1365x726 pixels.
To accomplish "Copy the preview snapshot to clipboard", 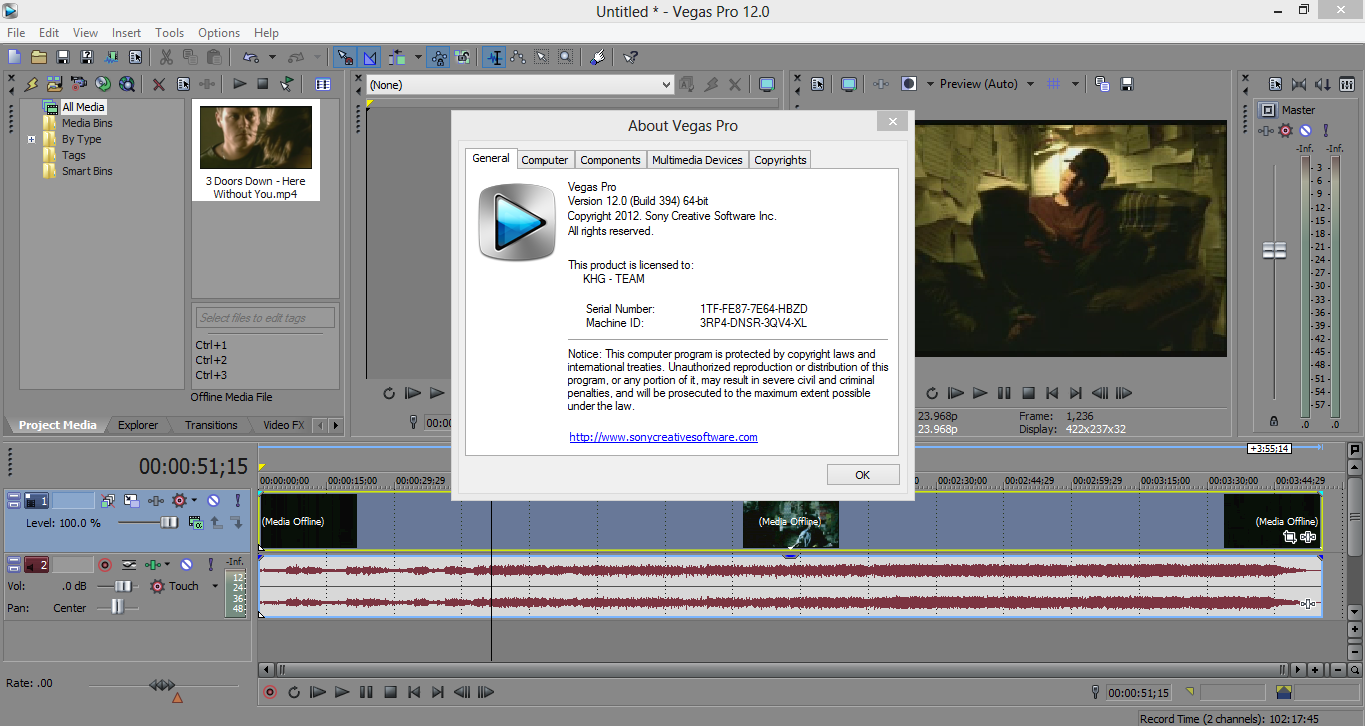I will point(1102,84).
